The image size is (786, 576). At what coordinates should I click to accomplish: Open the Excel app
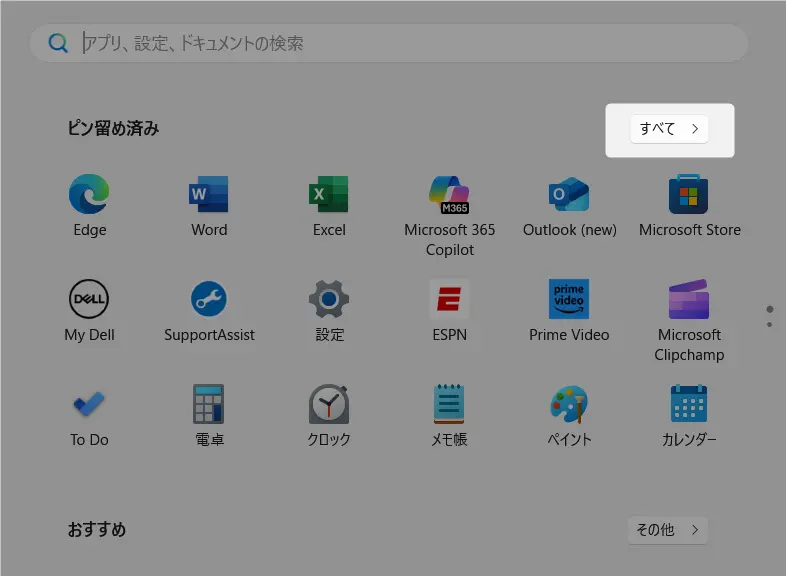(329, 205)
